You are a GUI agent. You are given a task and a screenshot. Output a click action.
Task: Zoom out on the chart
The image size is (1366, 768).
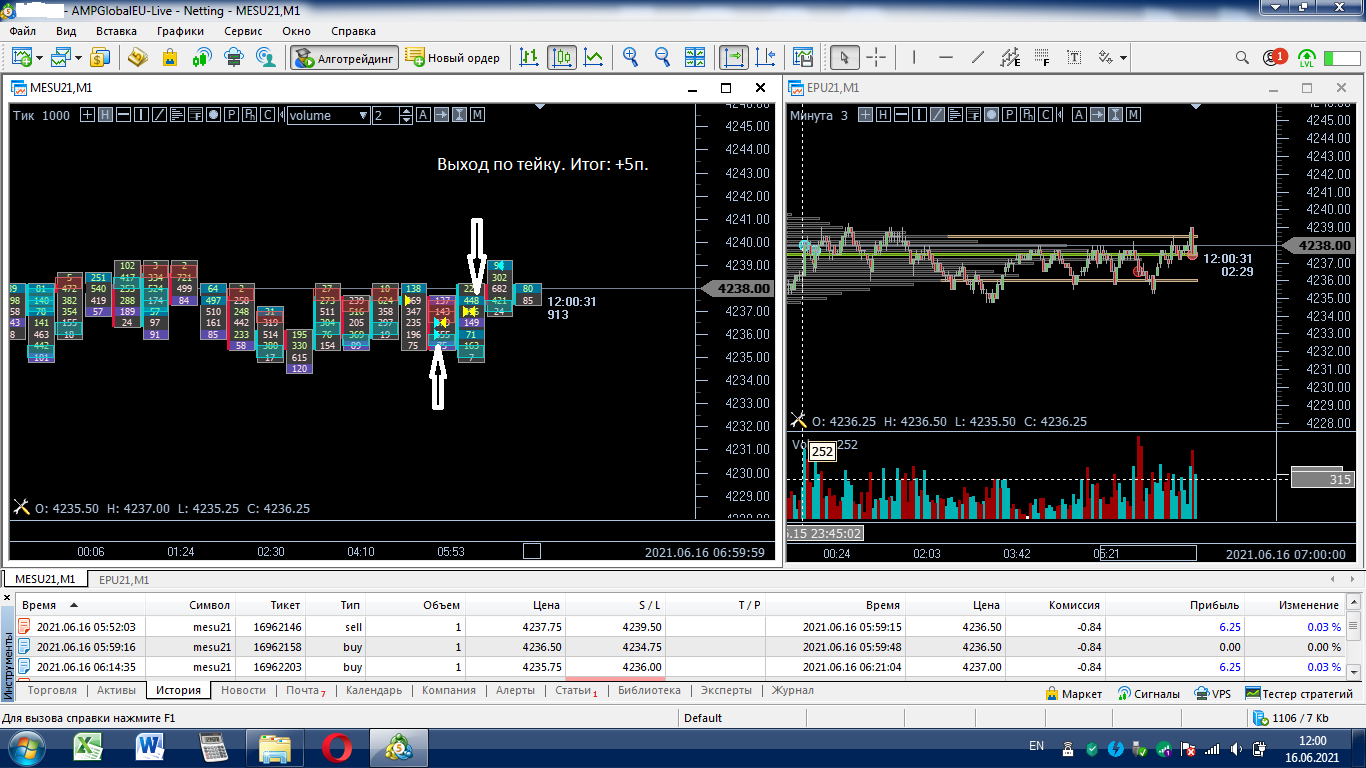point(662,57)
